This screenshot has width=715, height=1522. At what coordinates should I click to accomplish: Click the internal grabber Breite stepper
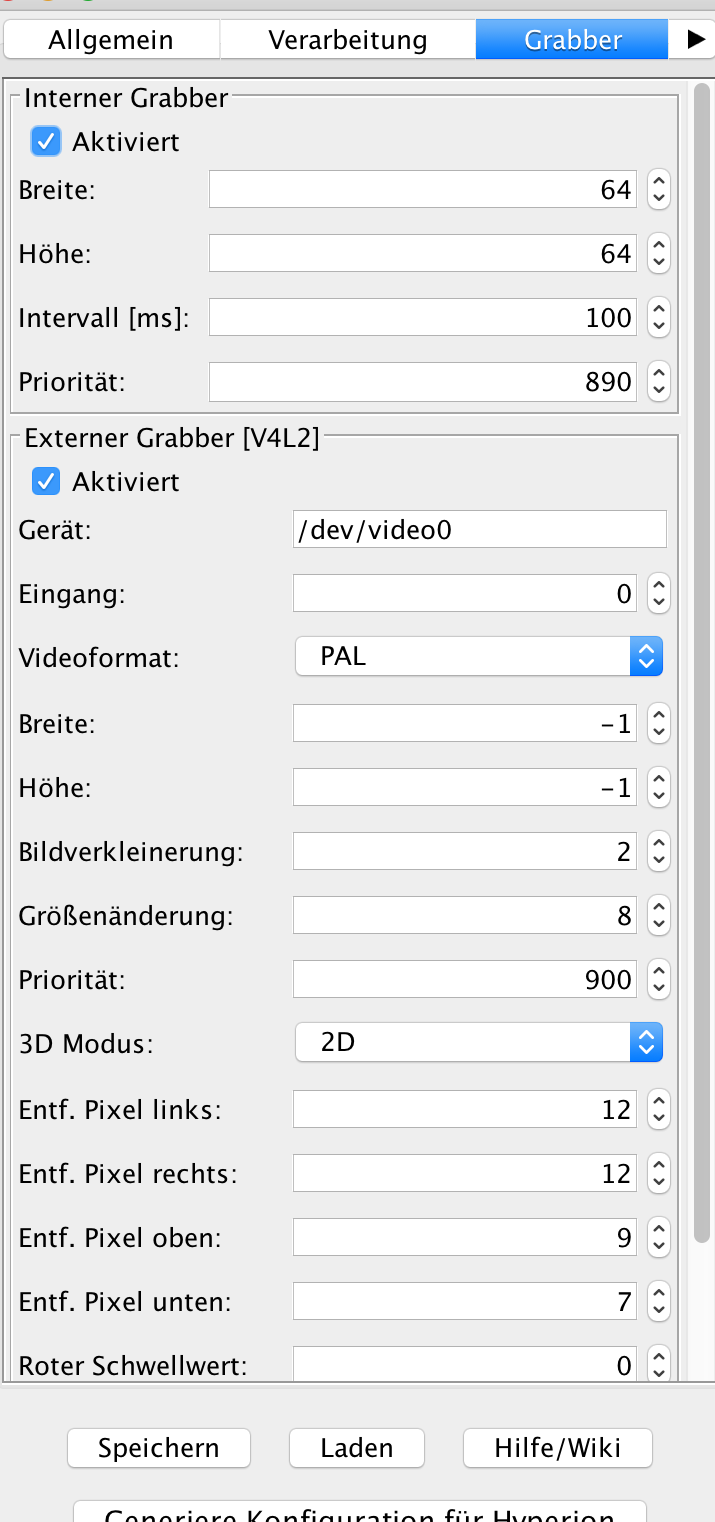pos(658,189)
